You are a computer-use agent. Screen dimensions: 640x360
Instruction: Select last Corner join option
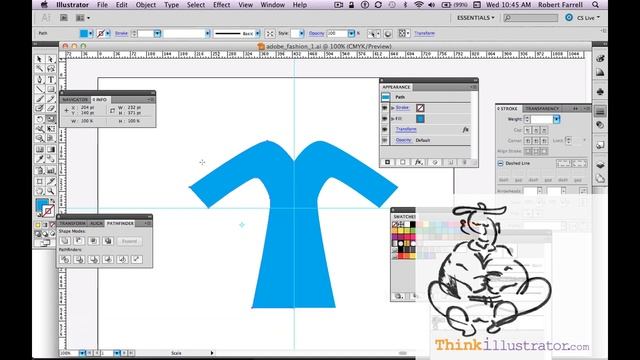click(544, 140)
